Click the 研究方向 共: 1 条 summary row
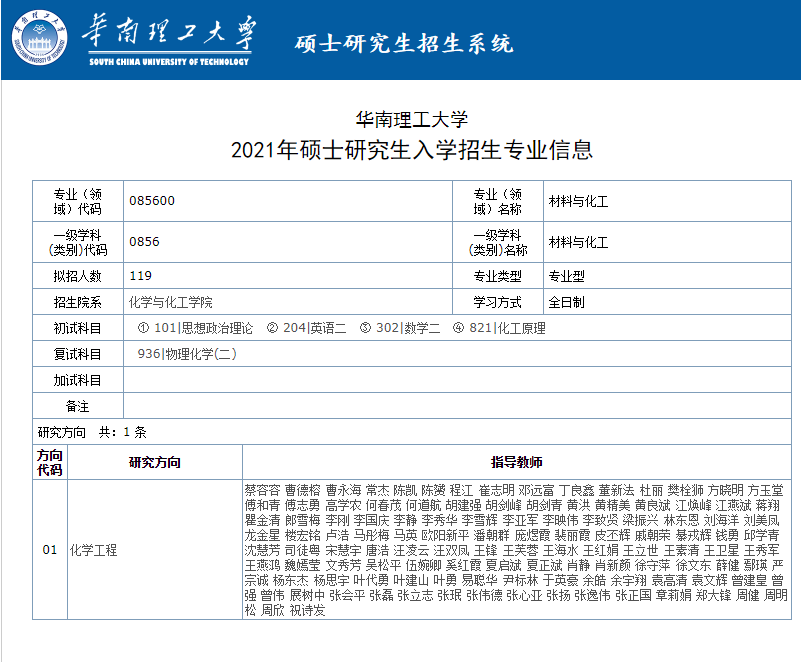This screenshot has height=662, width=805. click(412, 432)
